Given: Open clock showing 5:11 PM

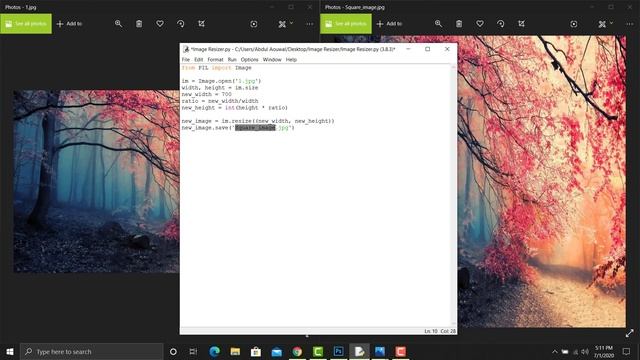Looking at the screenshot, I should [604, 351].
